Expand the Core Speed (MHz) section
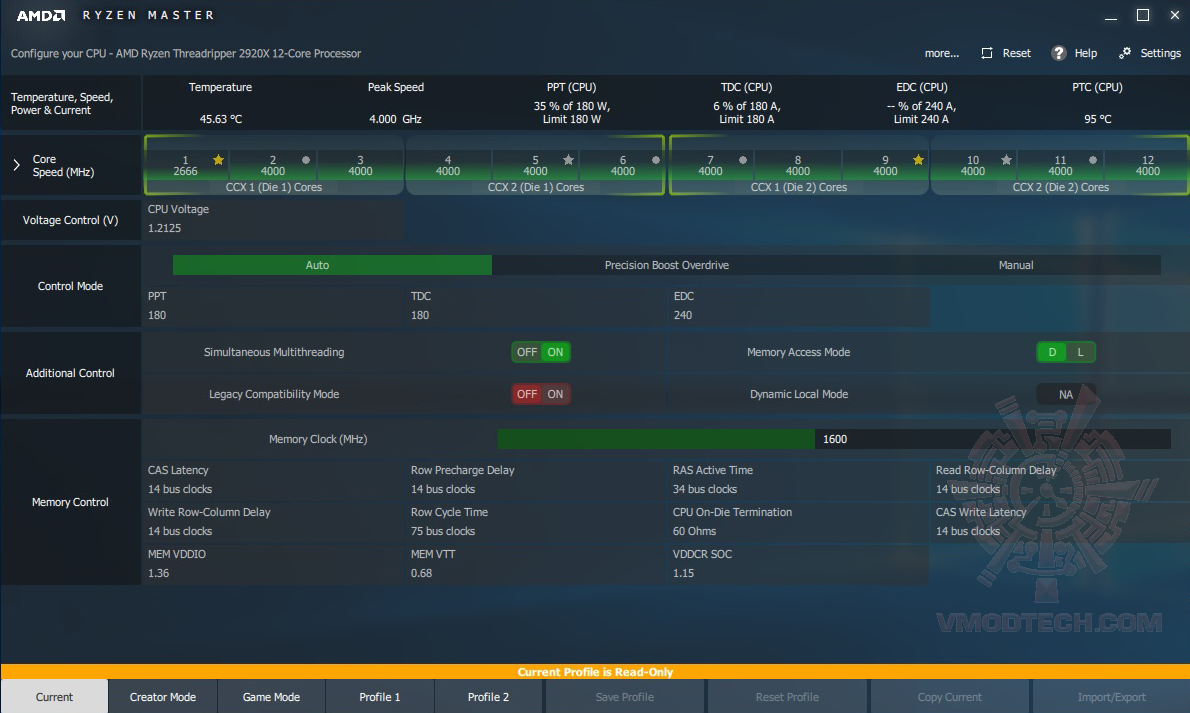 pos(16,165)
